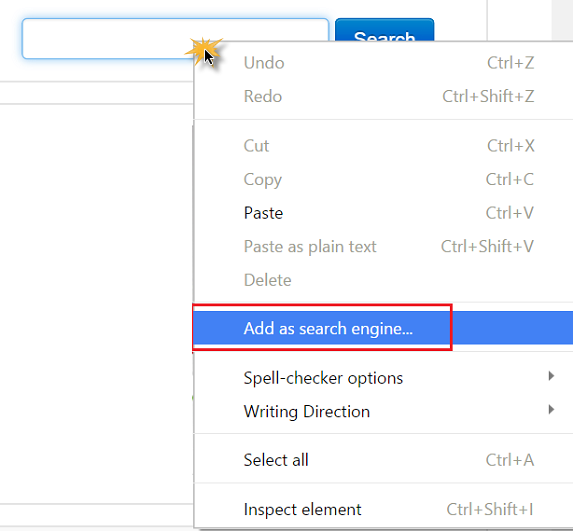Click the arrow beside Writing Direction
Image resolution: width=573 pixels, height=531 pixels.
tap(551, 409)
